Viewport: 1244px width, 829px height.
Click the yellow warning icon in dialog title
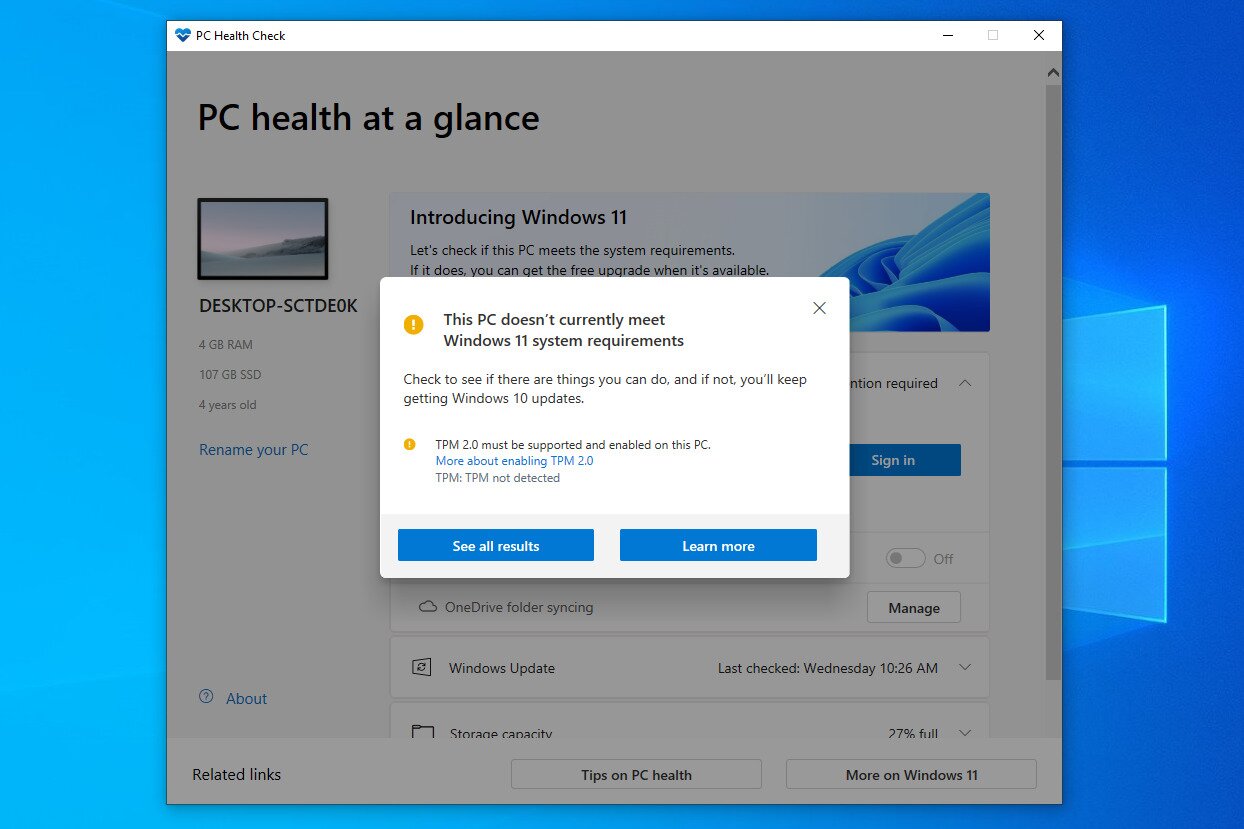(x=413, y=324)
